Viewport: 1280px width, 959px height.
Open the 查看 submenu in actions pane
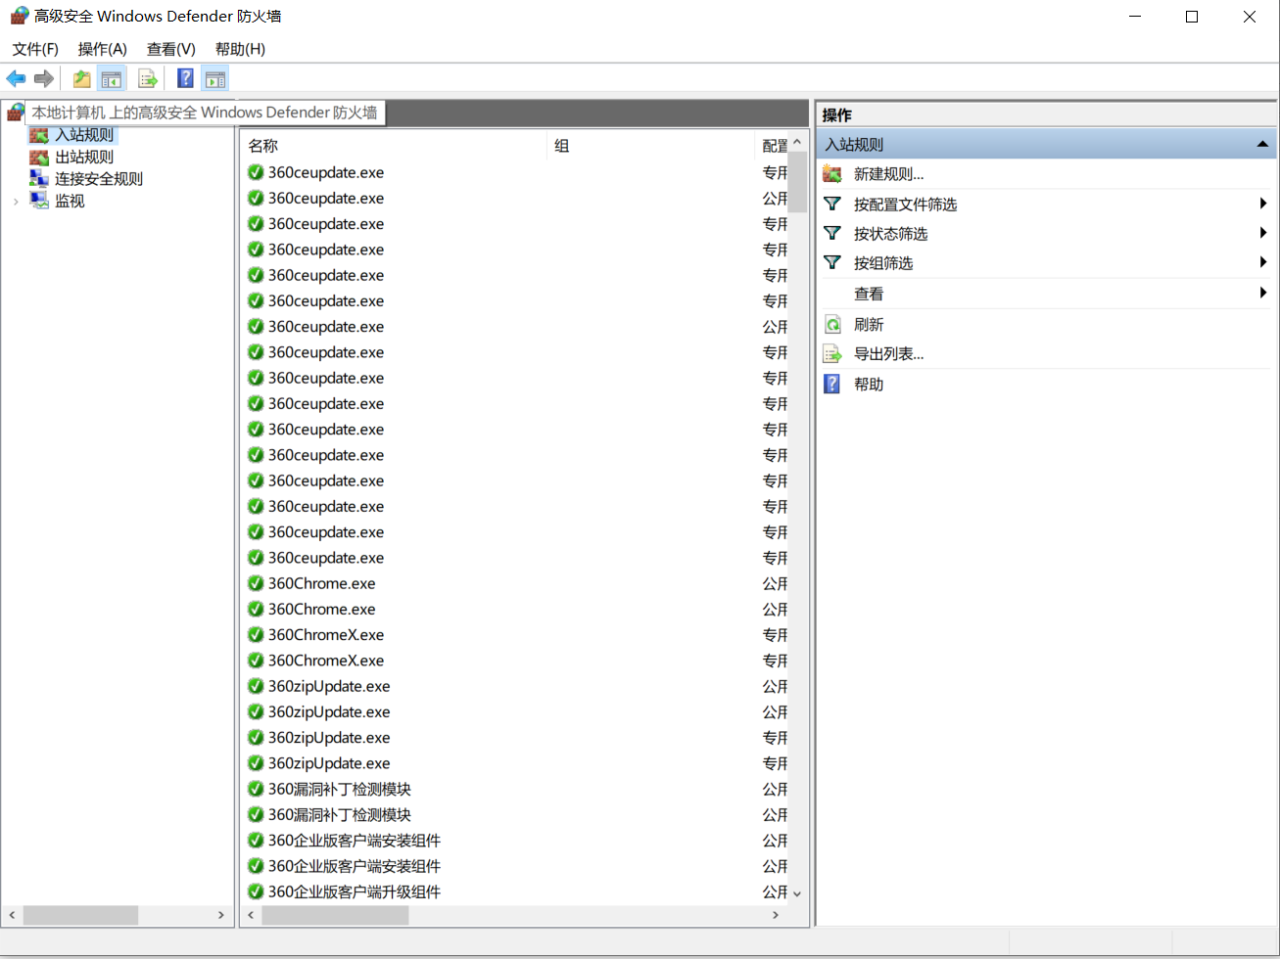[868, 294]
